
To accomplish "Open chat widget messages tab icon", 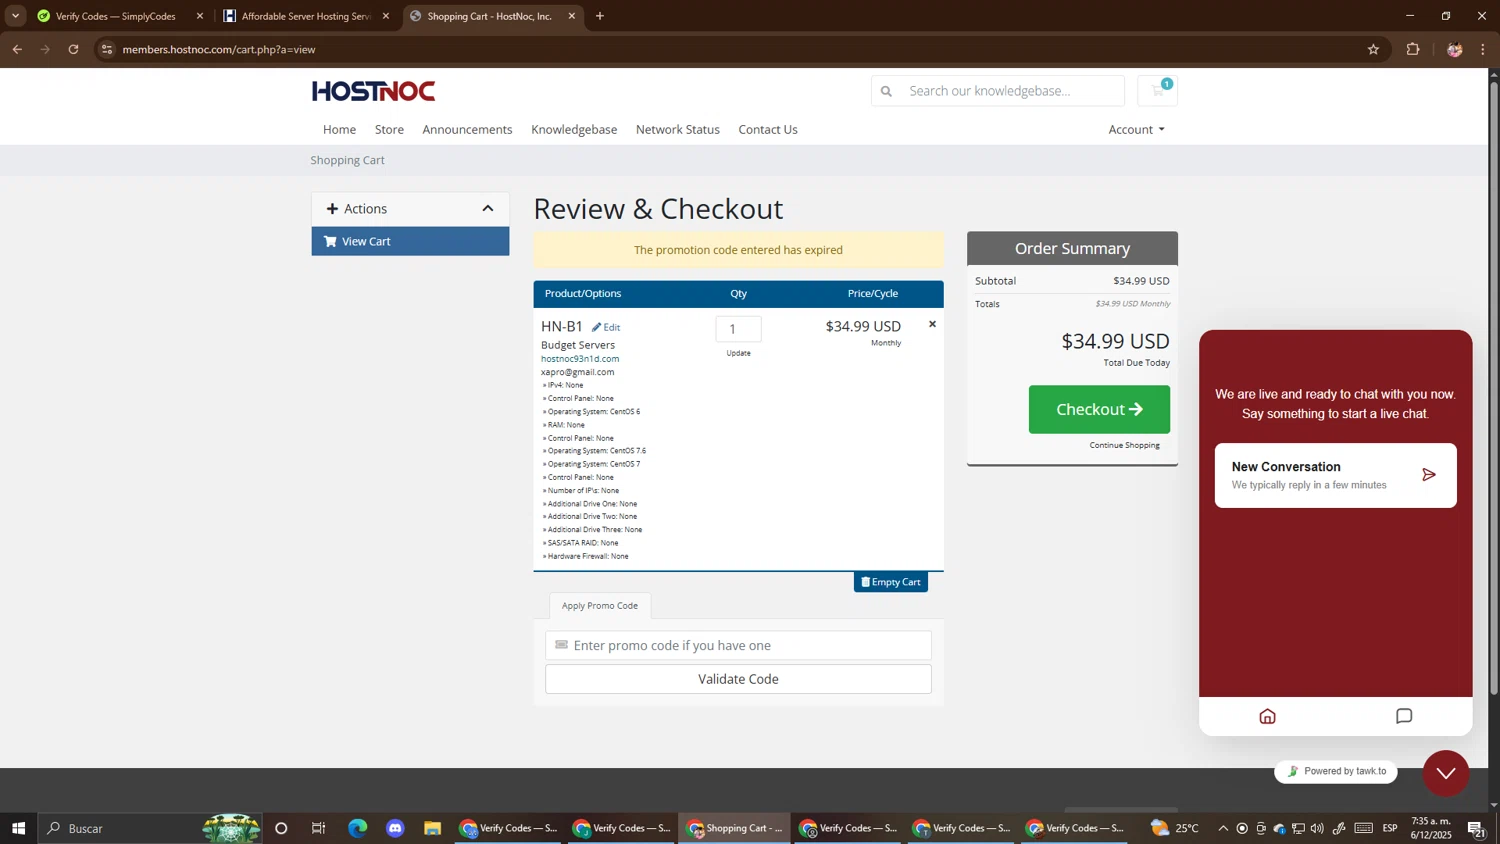I will (x=1404, y=716).
